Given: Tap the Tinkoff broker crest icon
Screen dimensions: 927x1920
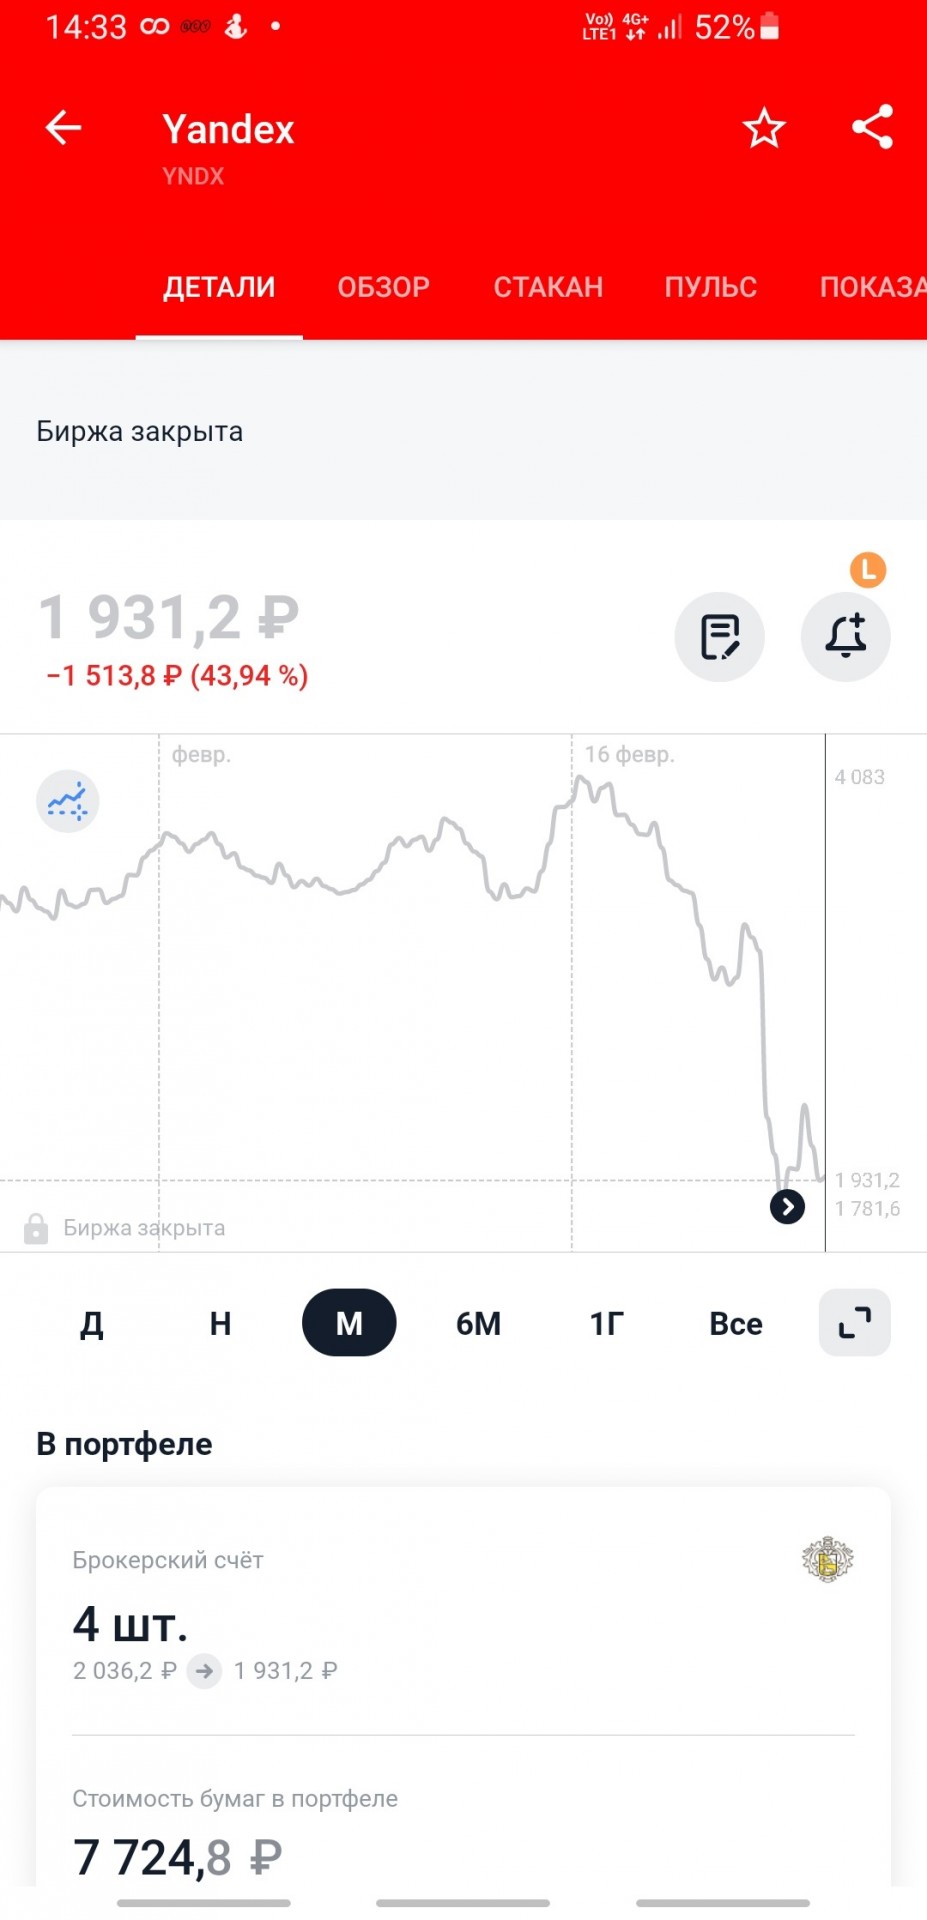Looking at the screenshot, I should pos(828,1559).
